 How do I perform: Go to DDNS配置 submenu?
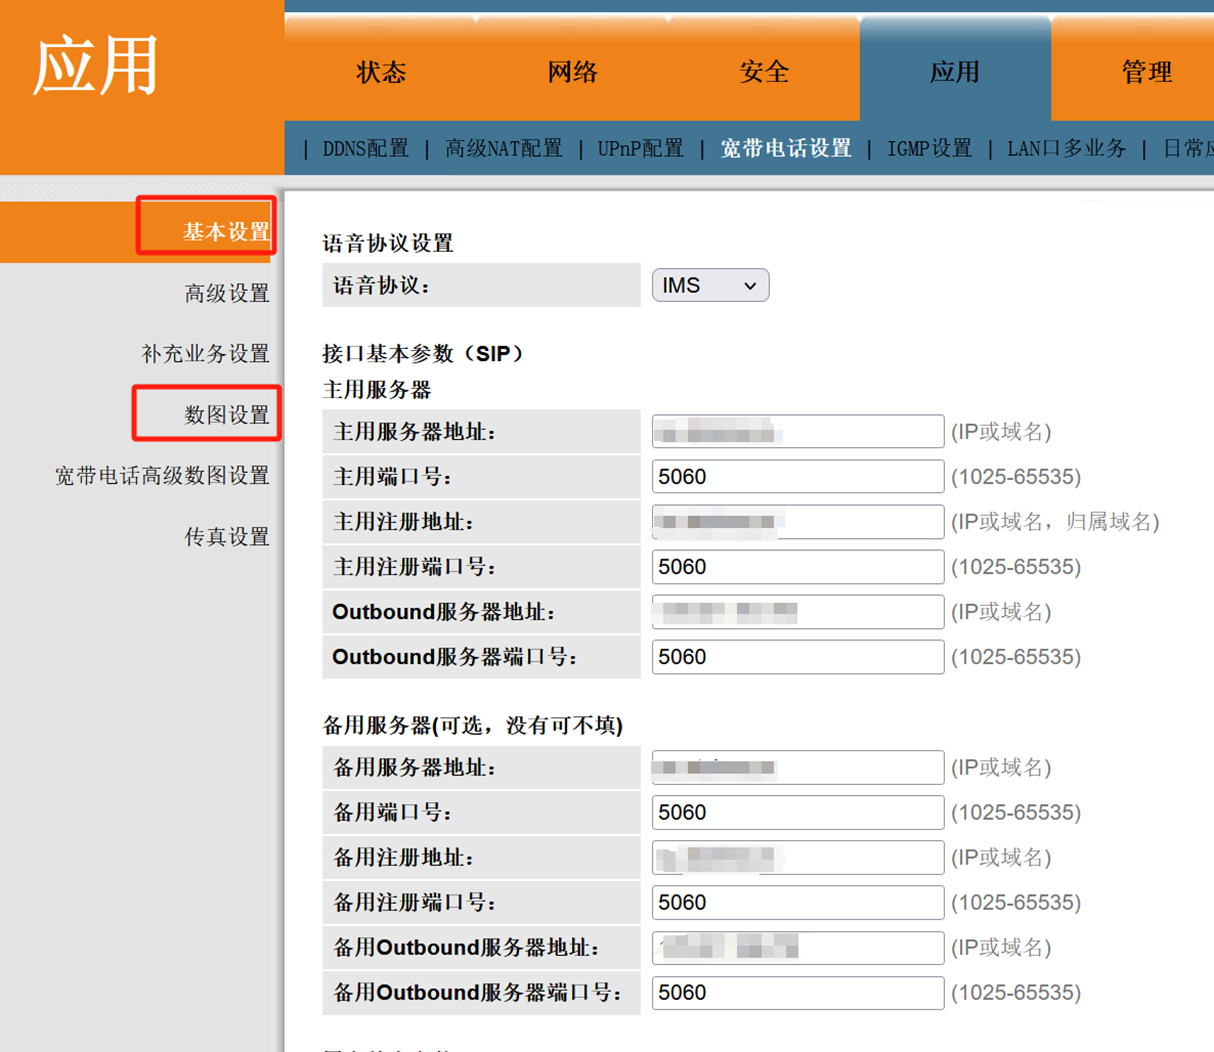pyautogui.click(x=365, y=149)
